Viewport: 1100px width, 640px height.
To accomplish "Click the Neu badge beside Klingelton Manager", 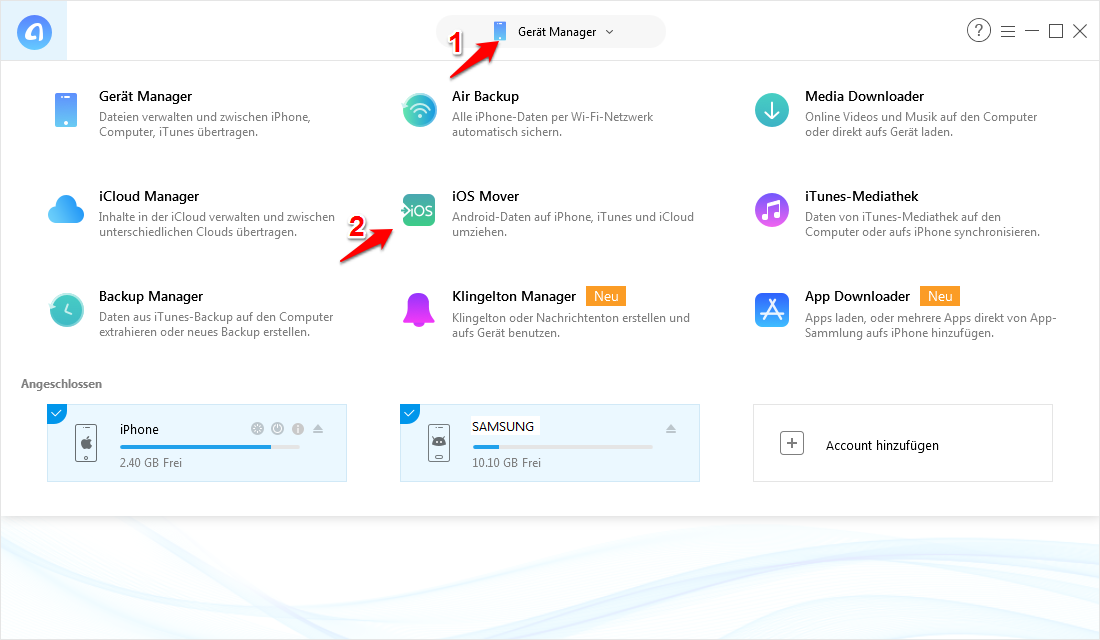I will pyautogui.click(x=606, y=296).
